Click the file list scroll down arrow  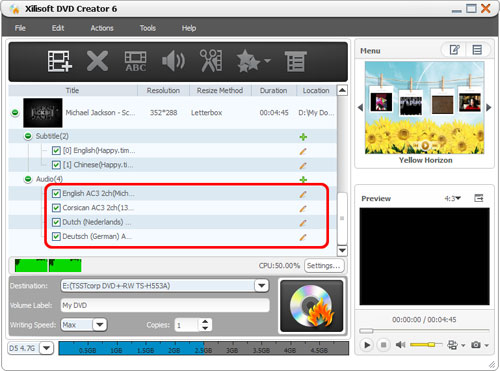pos(342,250)
